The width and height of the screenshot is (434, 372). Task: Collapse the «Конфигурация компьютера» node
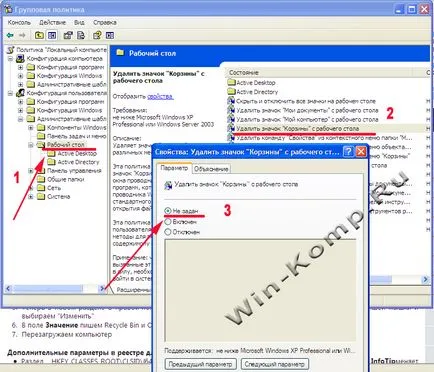11,59
